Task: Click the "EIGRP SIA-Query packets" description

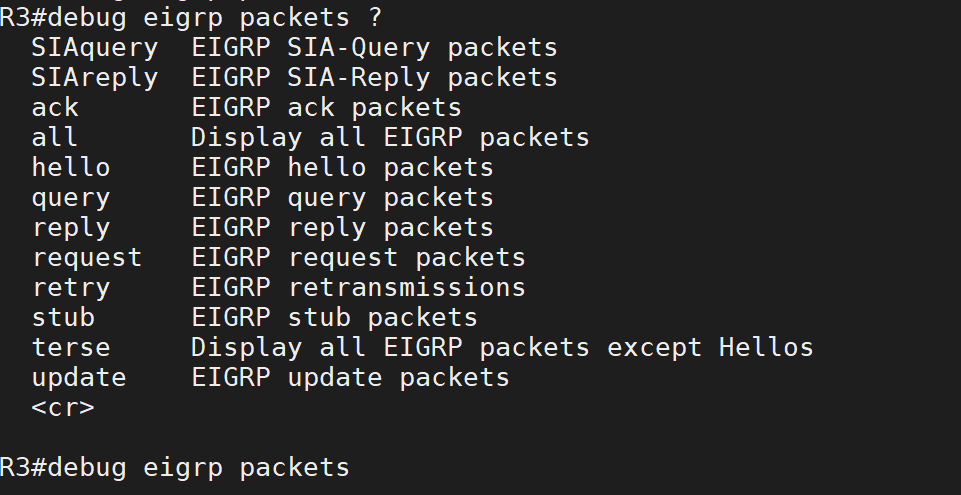Action: pos(374,47)
